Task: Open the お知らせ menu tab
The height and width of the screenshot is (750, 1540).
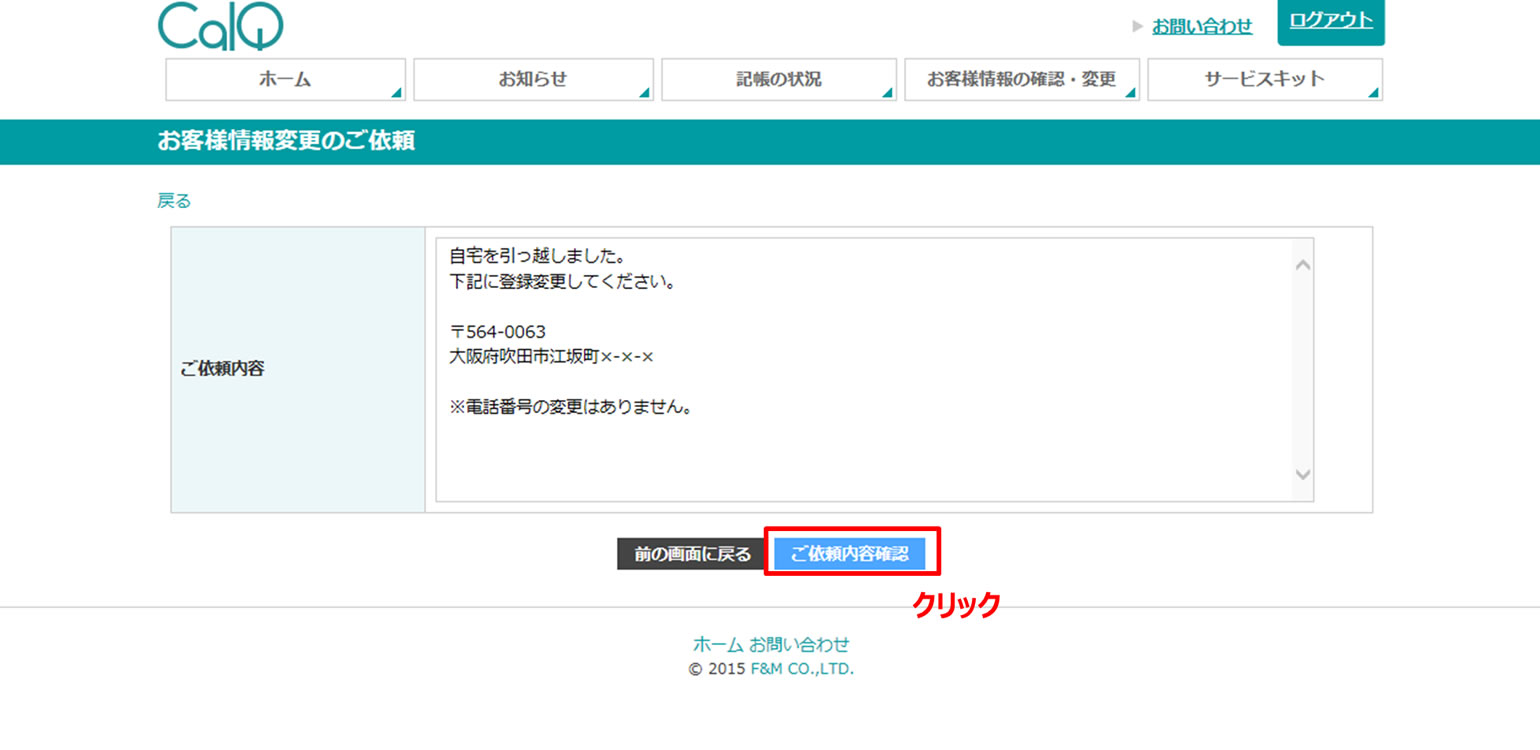Action: click(533, 80)
